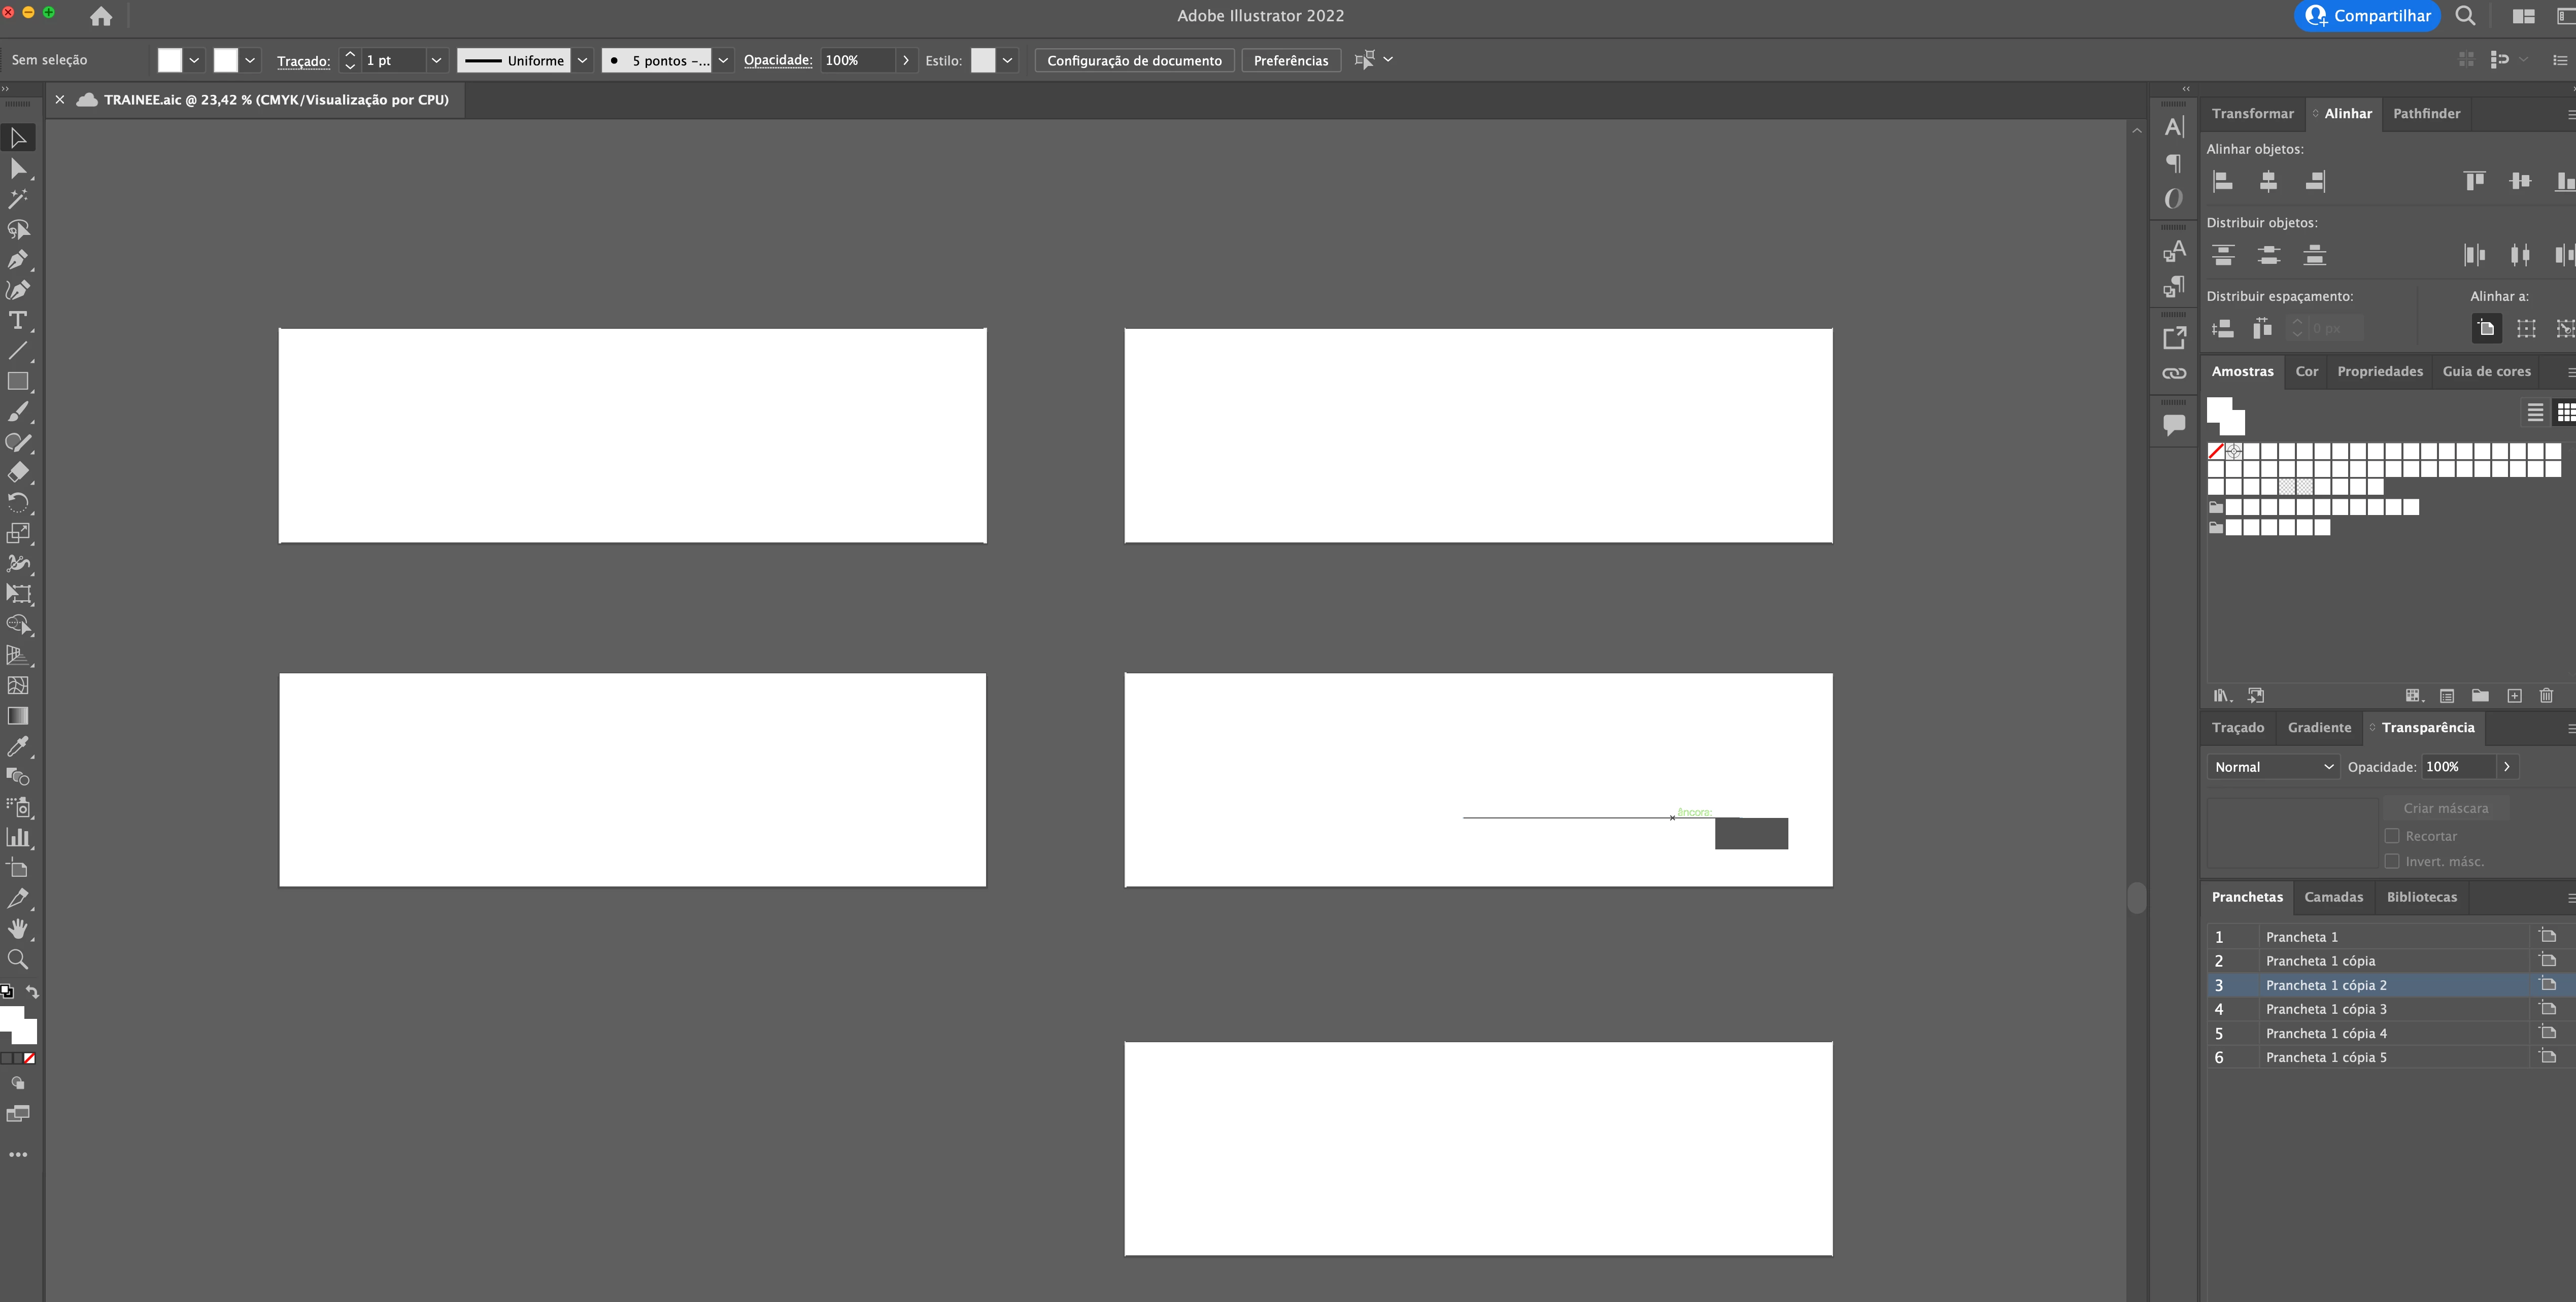Click the Preferências button
Viewport: 2576px width, 1302px height.
coord(1290,60)
